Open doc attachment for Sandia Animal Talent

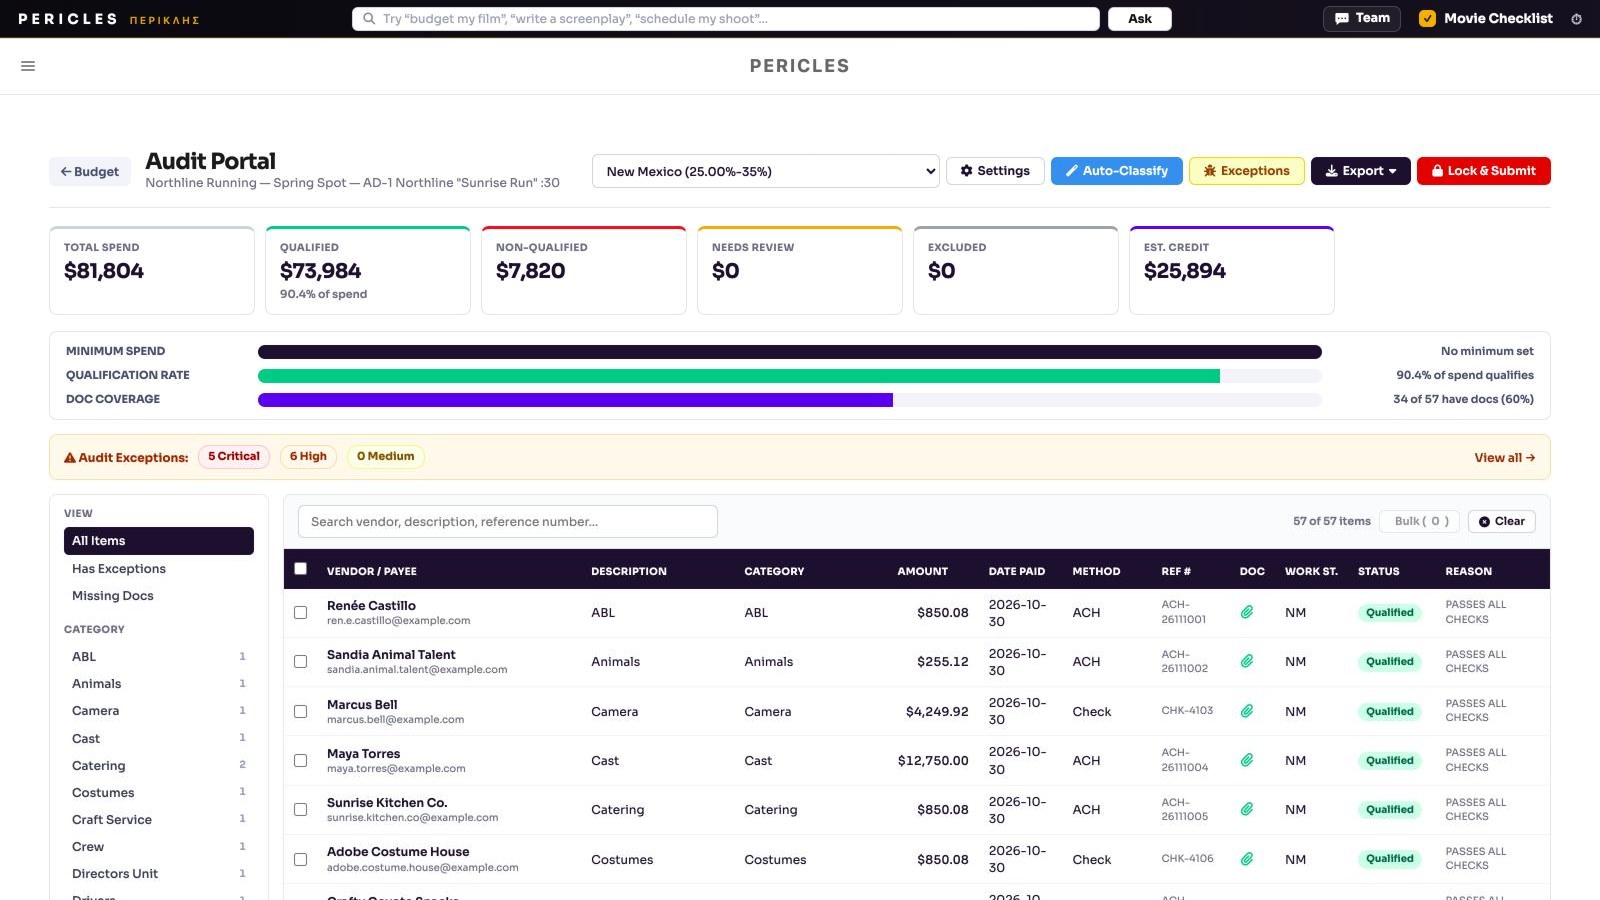click(x=1247, y=661)
